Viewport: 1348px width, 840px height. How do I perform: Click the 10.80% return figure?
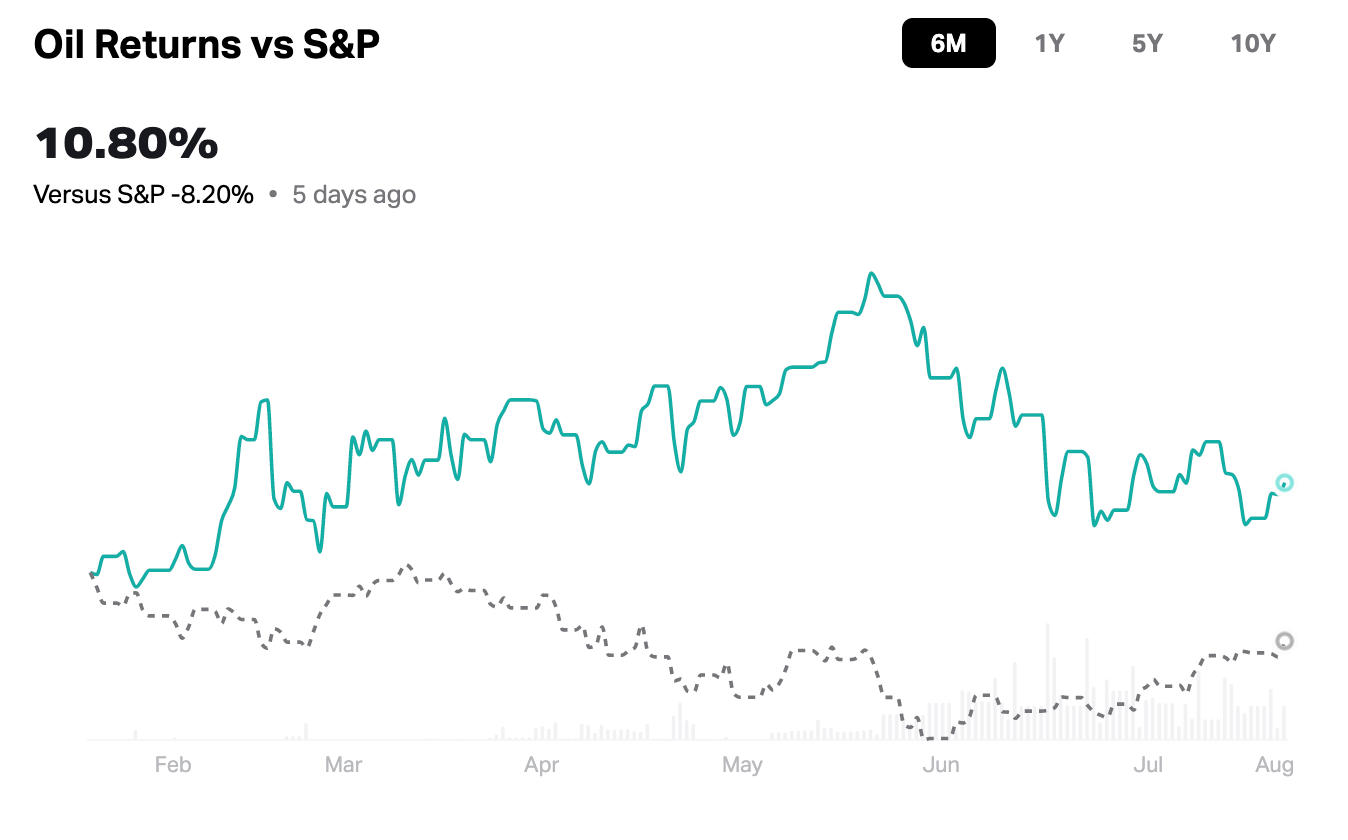coord(126,144)
